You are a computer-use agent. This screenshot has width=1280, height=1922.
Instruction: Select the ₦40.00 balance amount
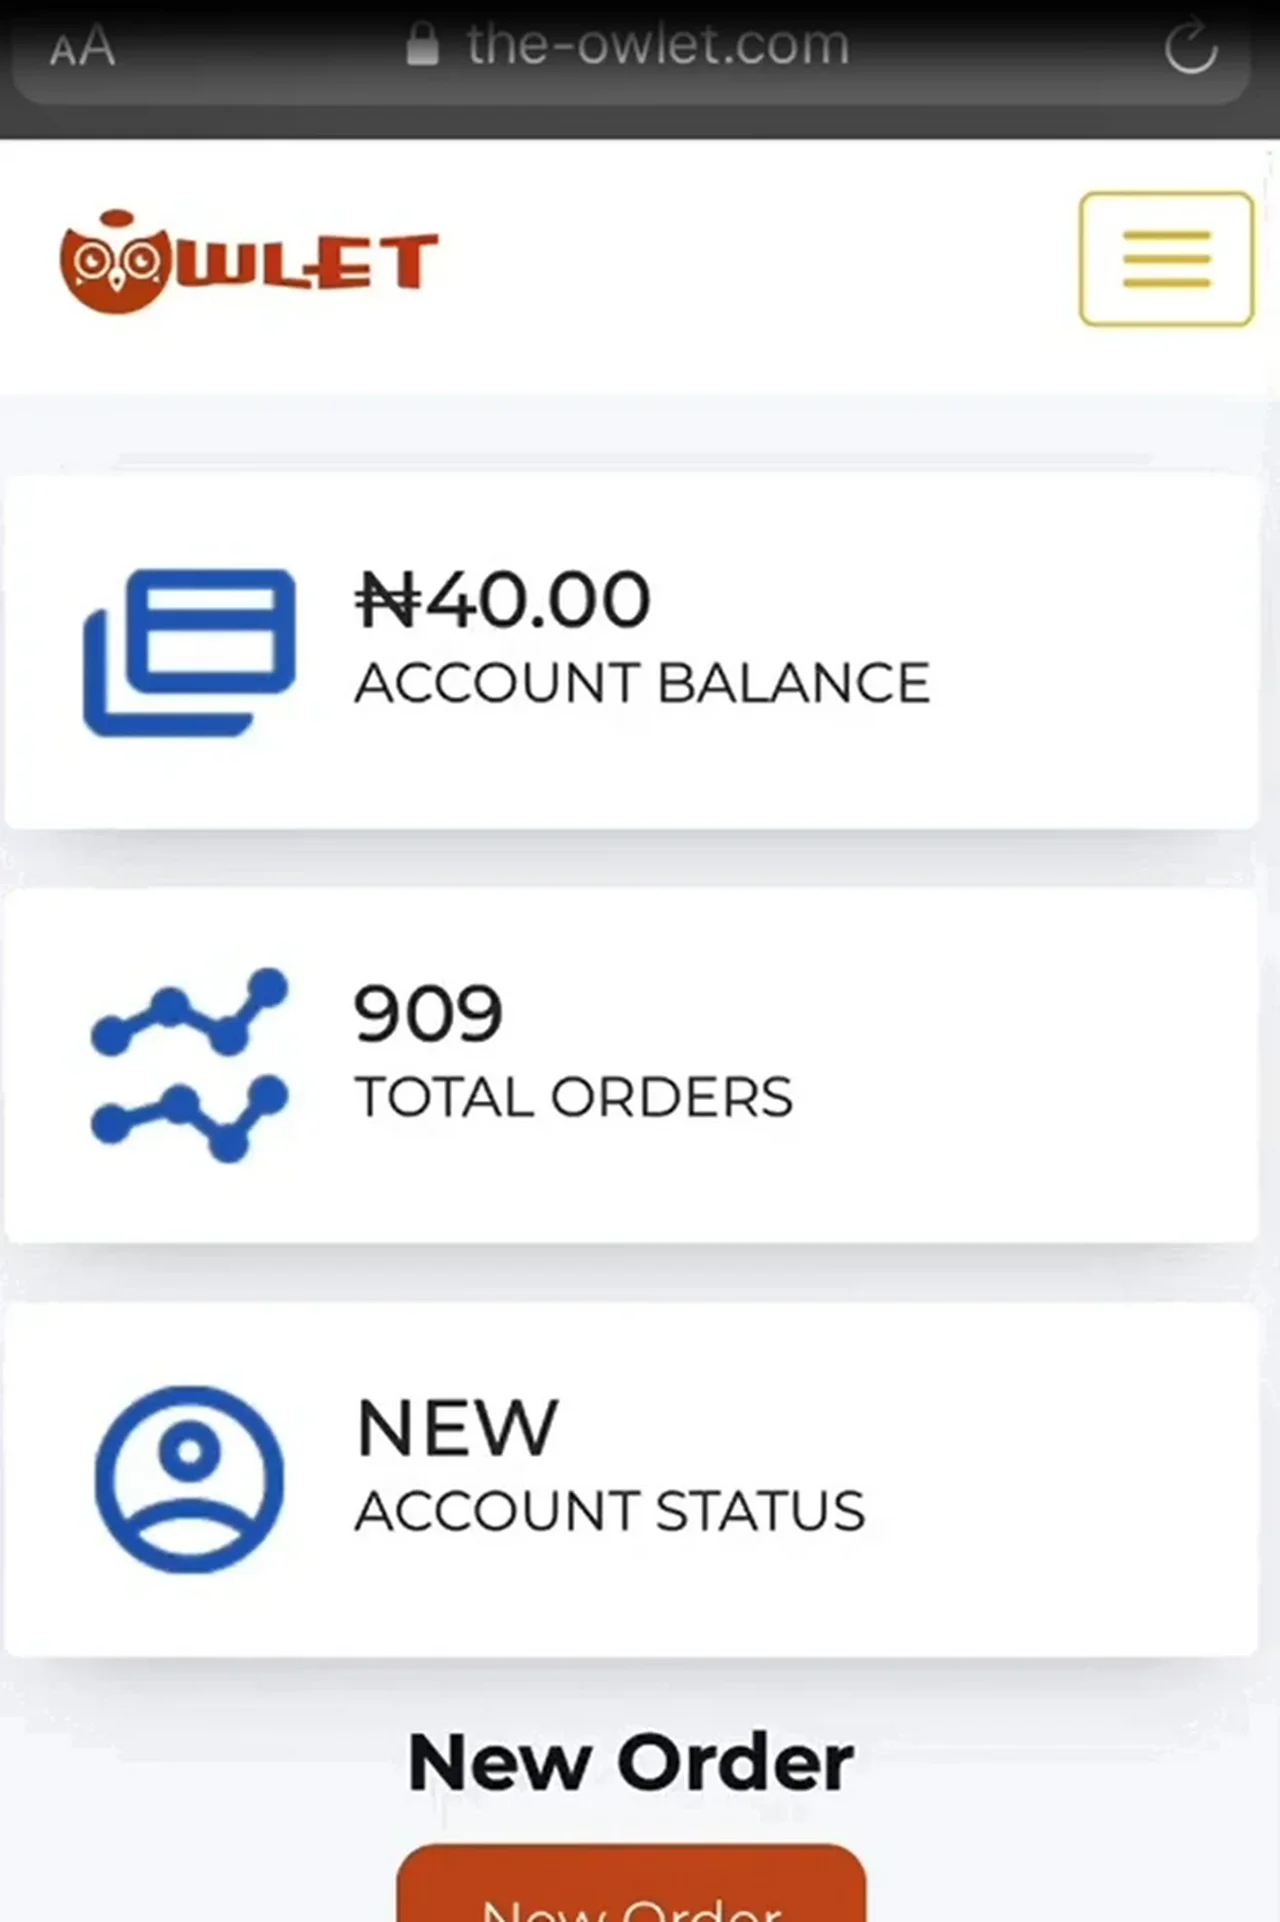(x=503, y=600)
